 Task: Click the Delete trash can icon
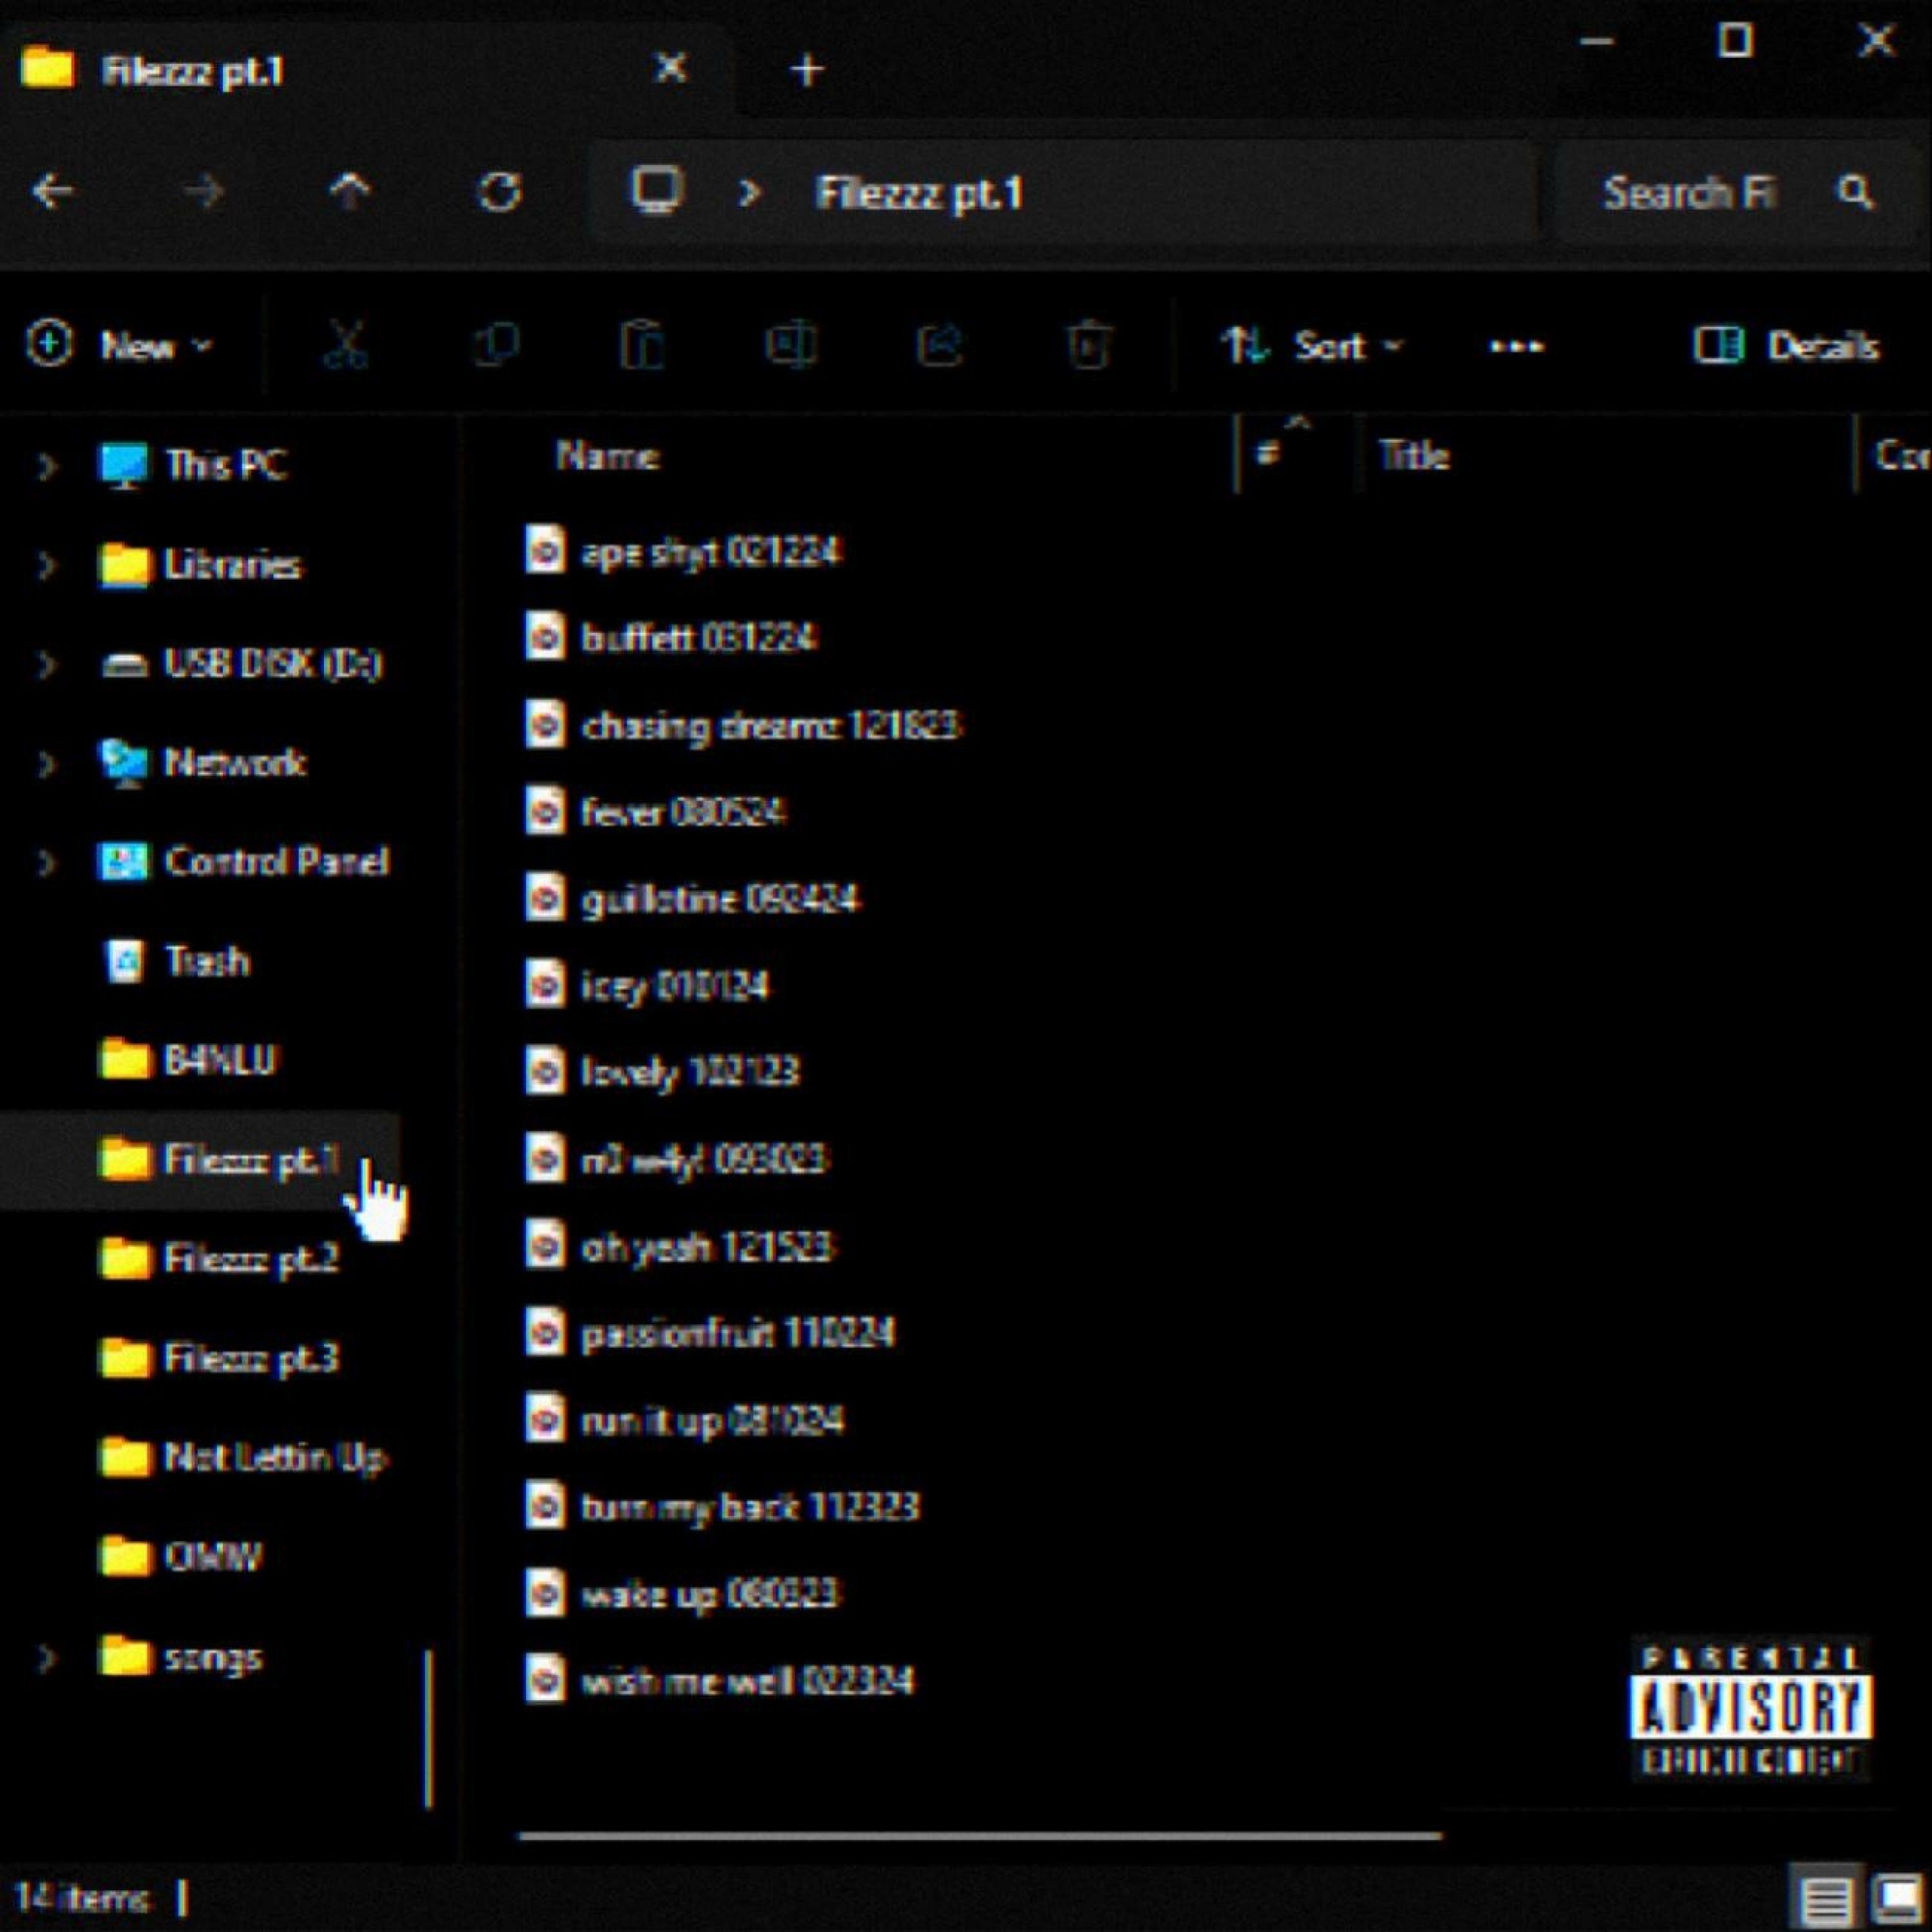pos(1088,346)
